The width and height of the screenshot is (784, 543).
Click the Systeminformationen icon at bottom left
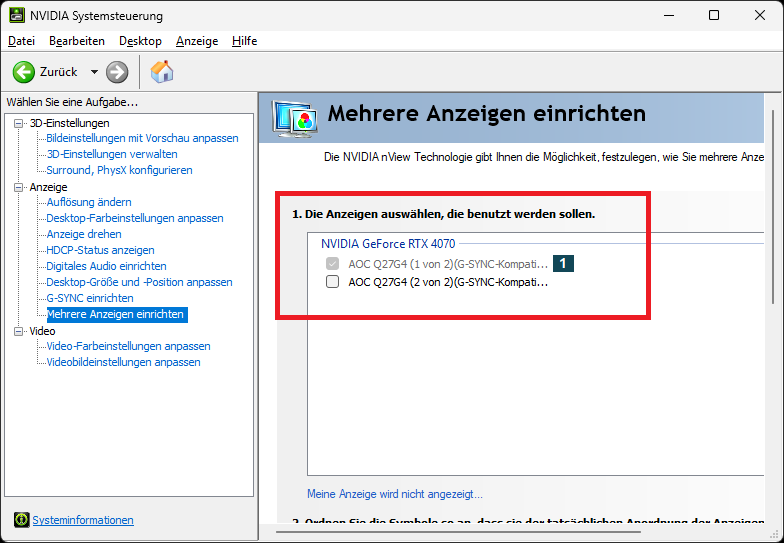[22, 520]
